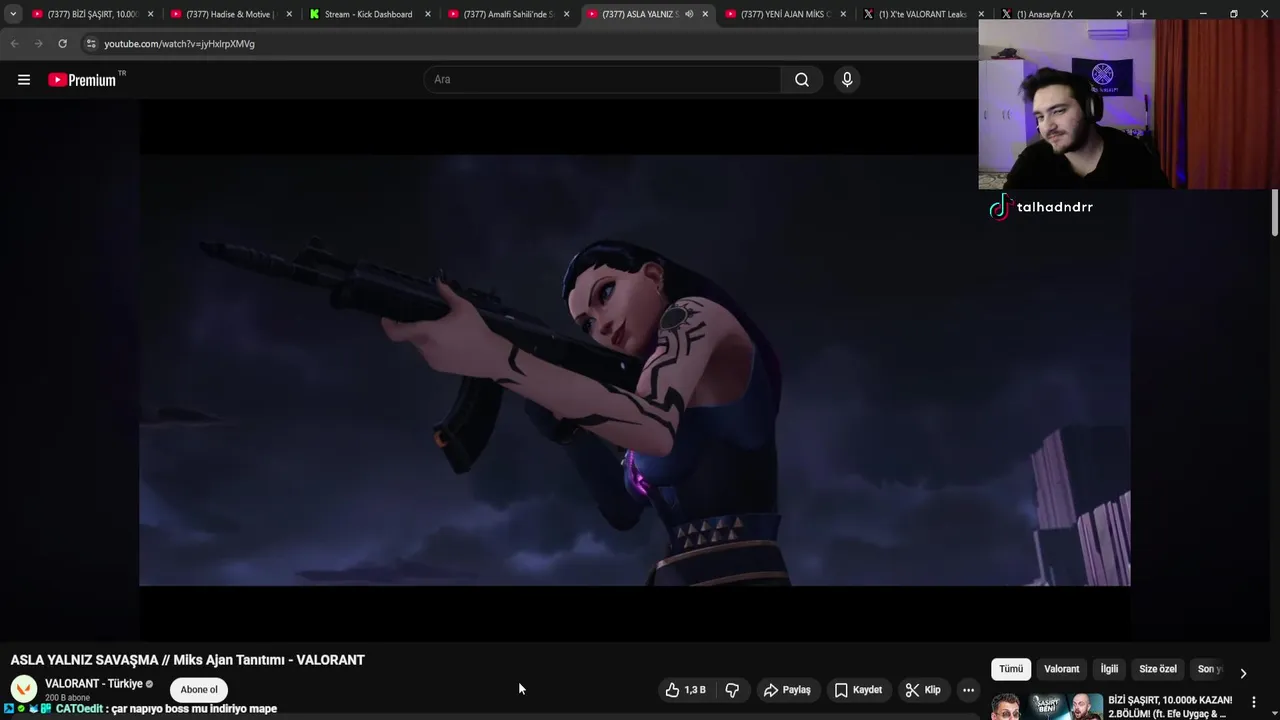Select the 'İlgili' filter chip

click(1109, 669)
